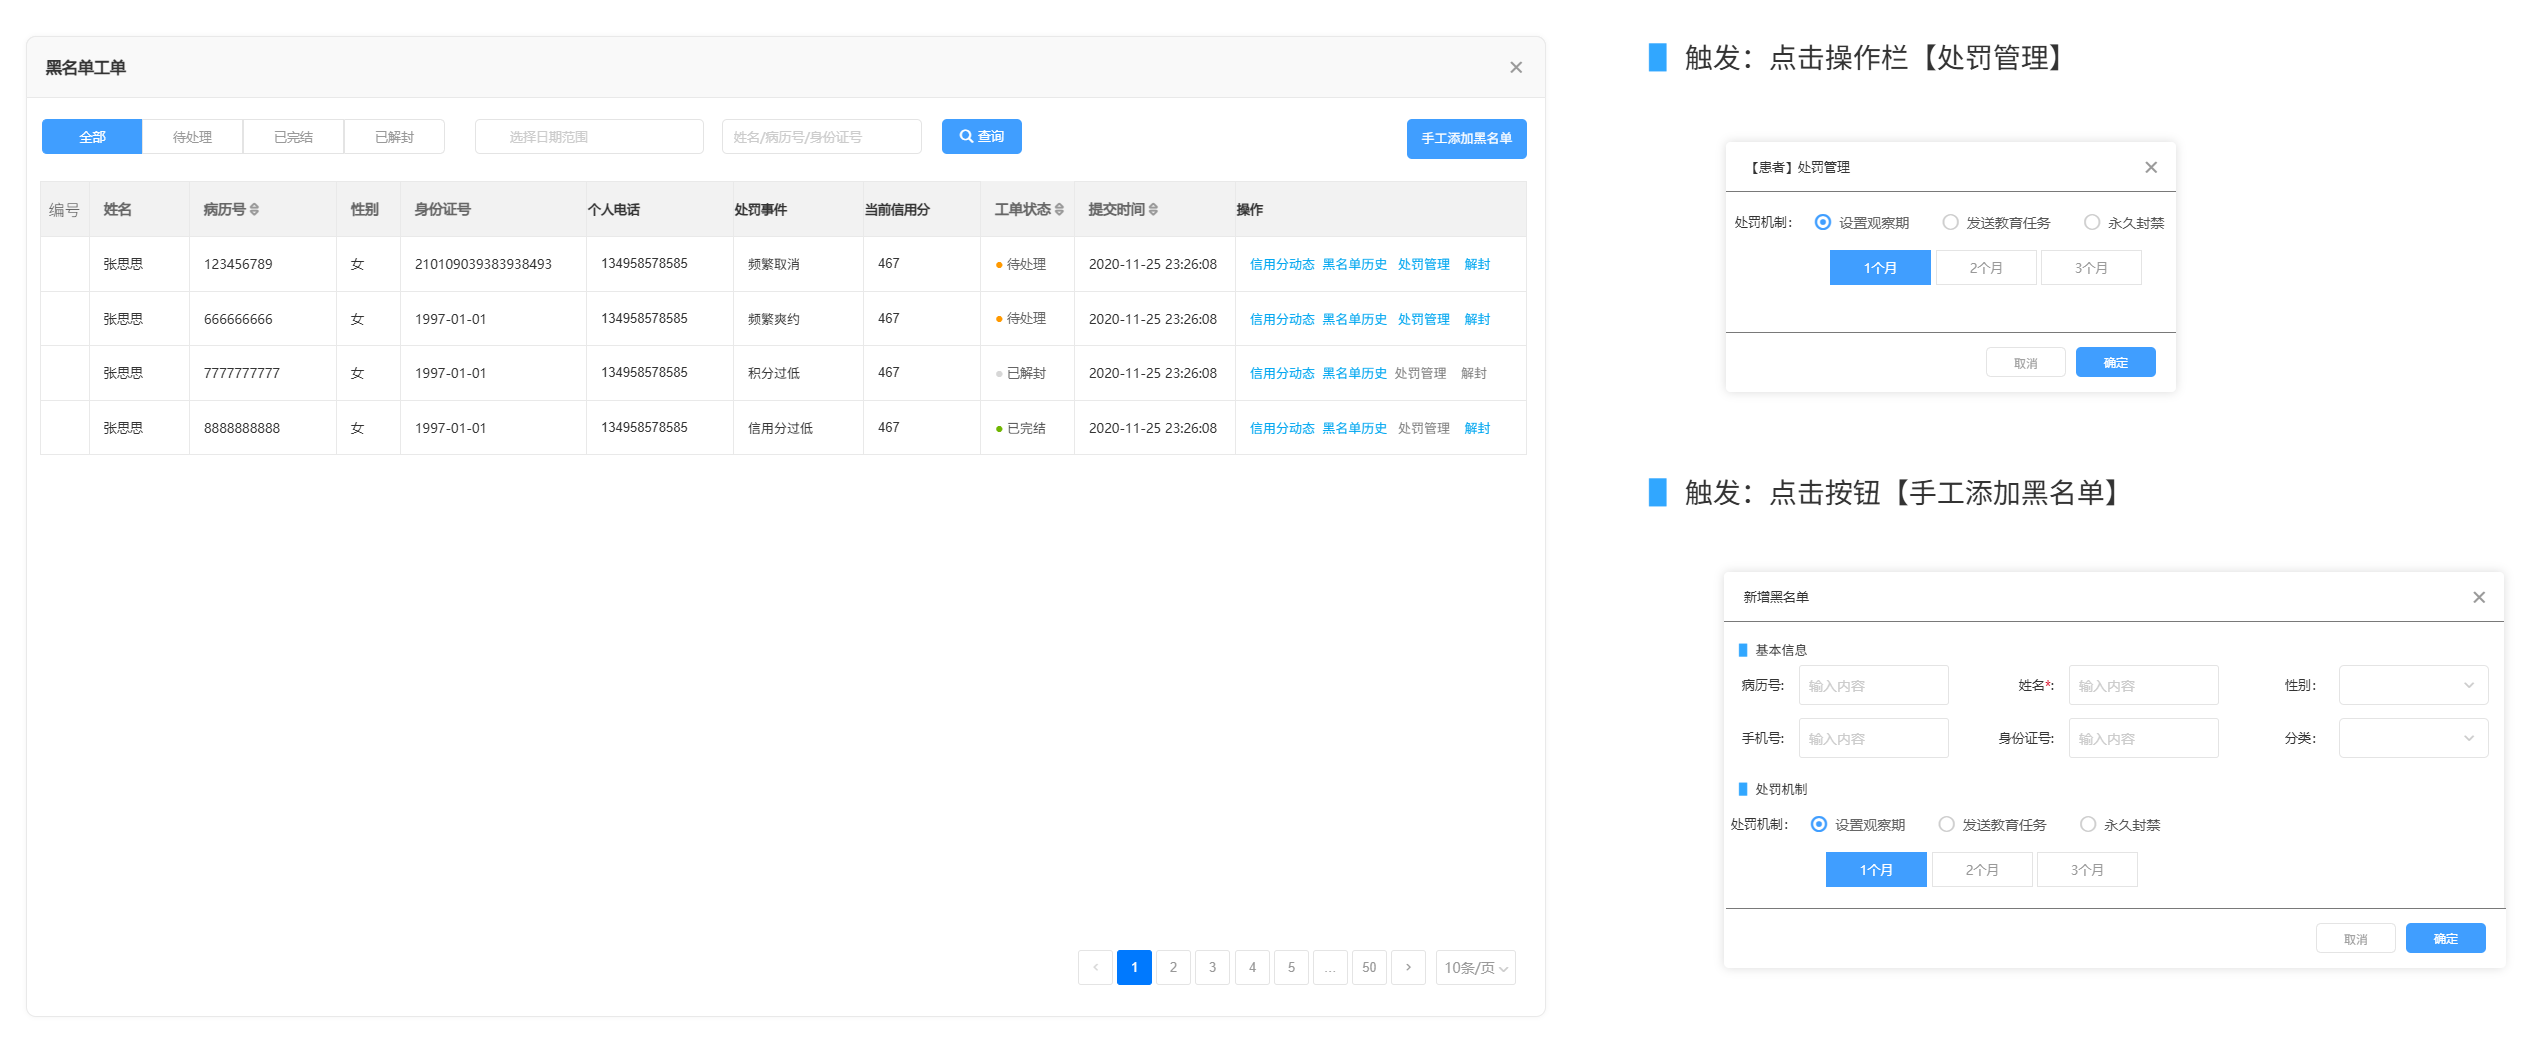Close the 黑名单工单 panel with X

[x=1515, y=68]
